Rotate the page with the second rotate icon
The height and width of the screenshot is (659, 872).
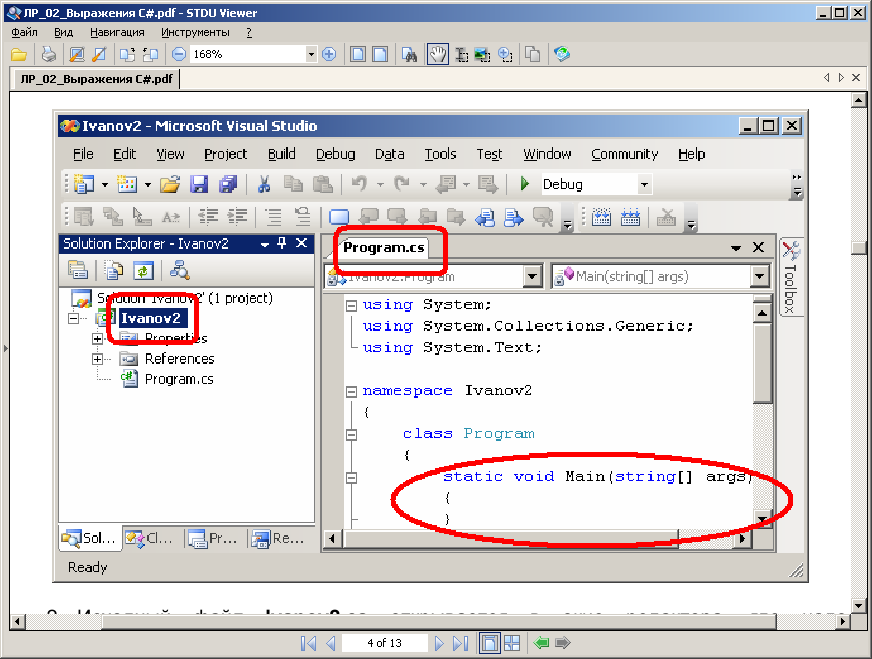150,54
